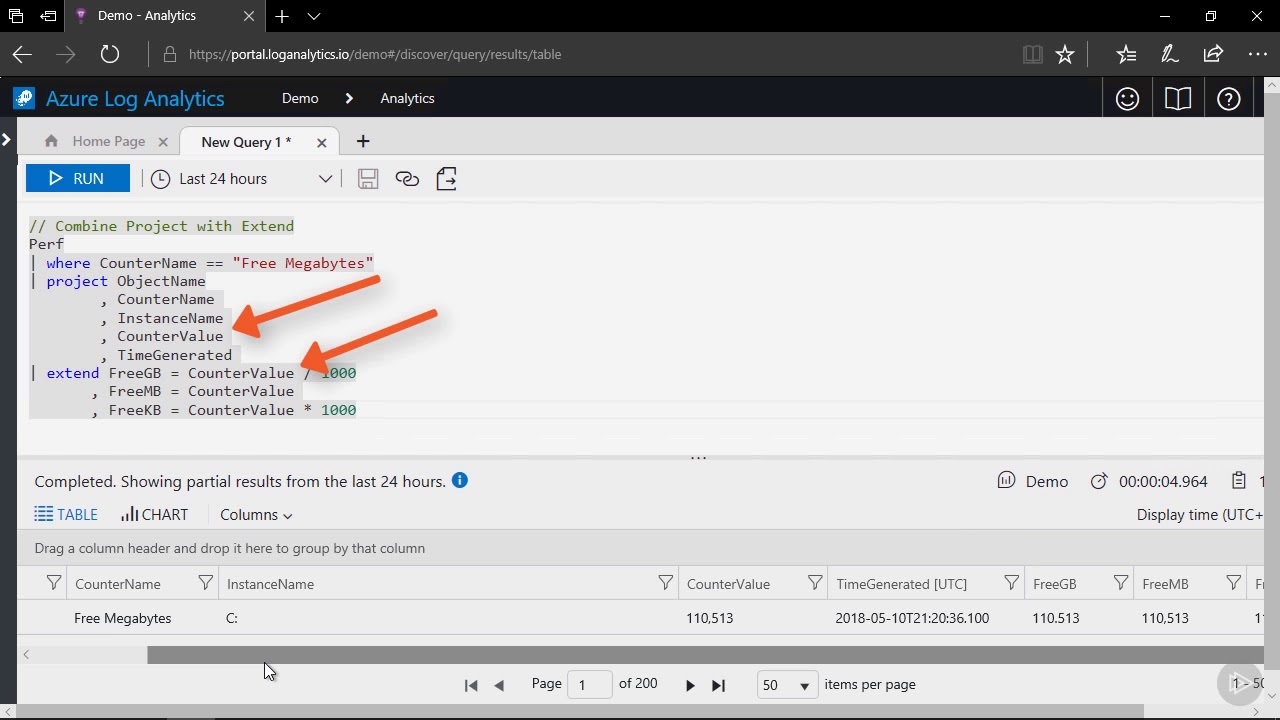1280x720 pixels.
Task: Filter the TimeGenerated column
Action: click(1011, 583)
